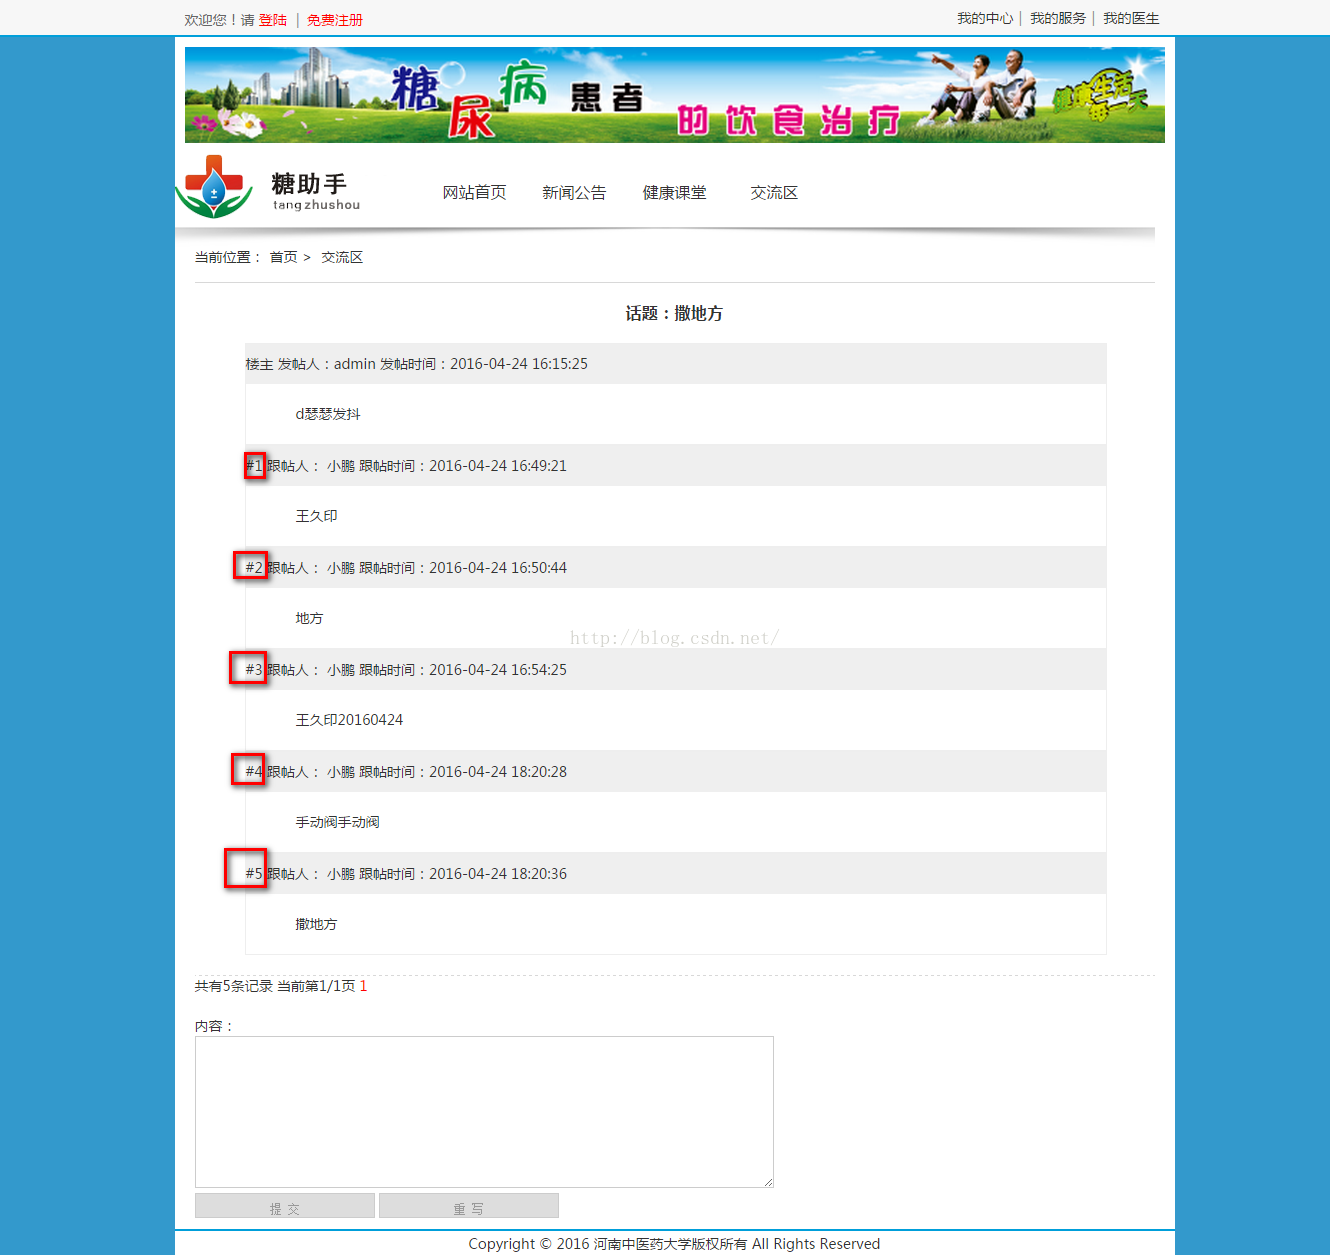
Task: Navigate to 网站首页 menu item
Action: pos(475,192)
